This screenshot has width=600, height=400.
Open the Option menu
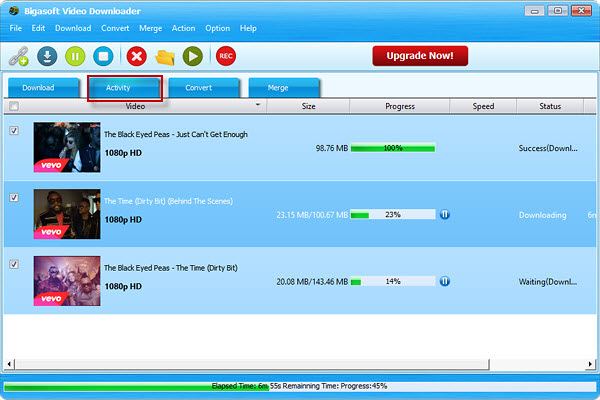(218, 28)
